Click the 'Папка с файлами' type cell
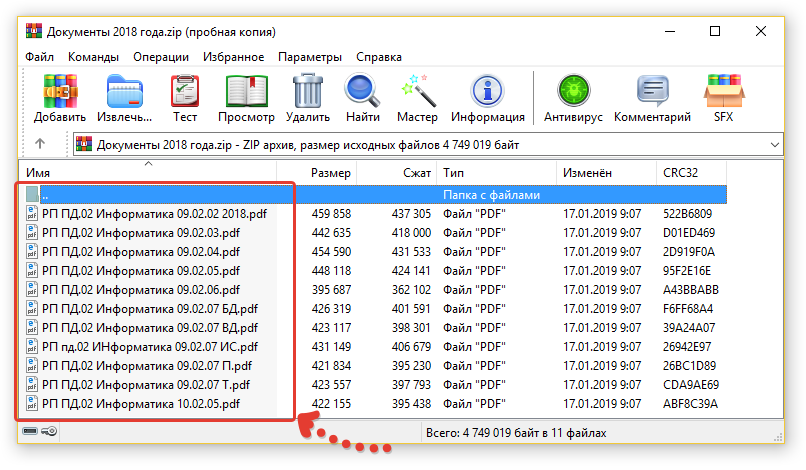This screenshot has height=470, width=806. pos(491,195)
